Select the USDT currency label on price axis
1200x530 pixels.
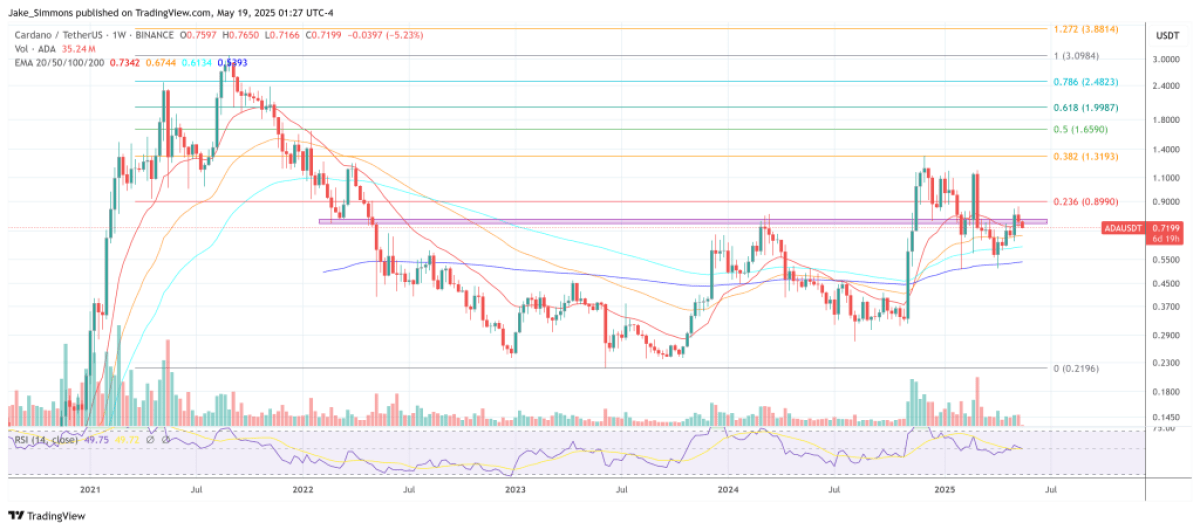point(1167,36)
